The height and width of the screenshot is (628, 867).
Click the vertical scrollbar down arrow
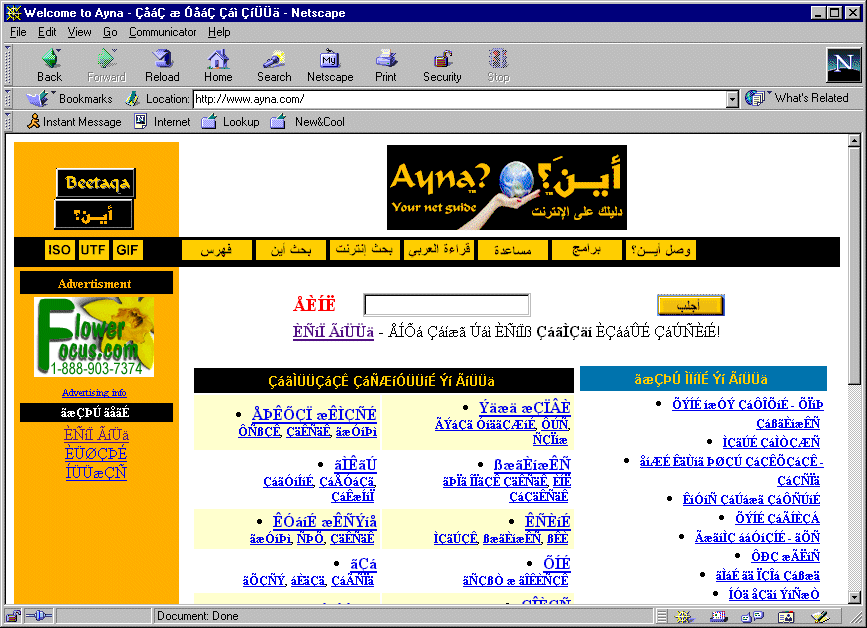click(x=854, y=596)
